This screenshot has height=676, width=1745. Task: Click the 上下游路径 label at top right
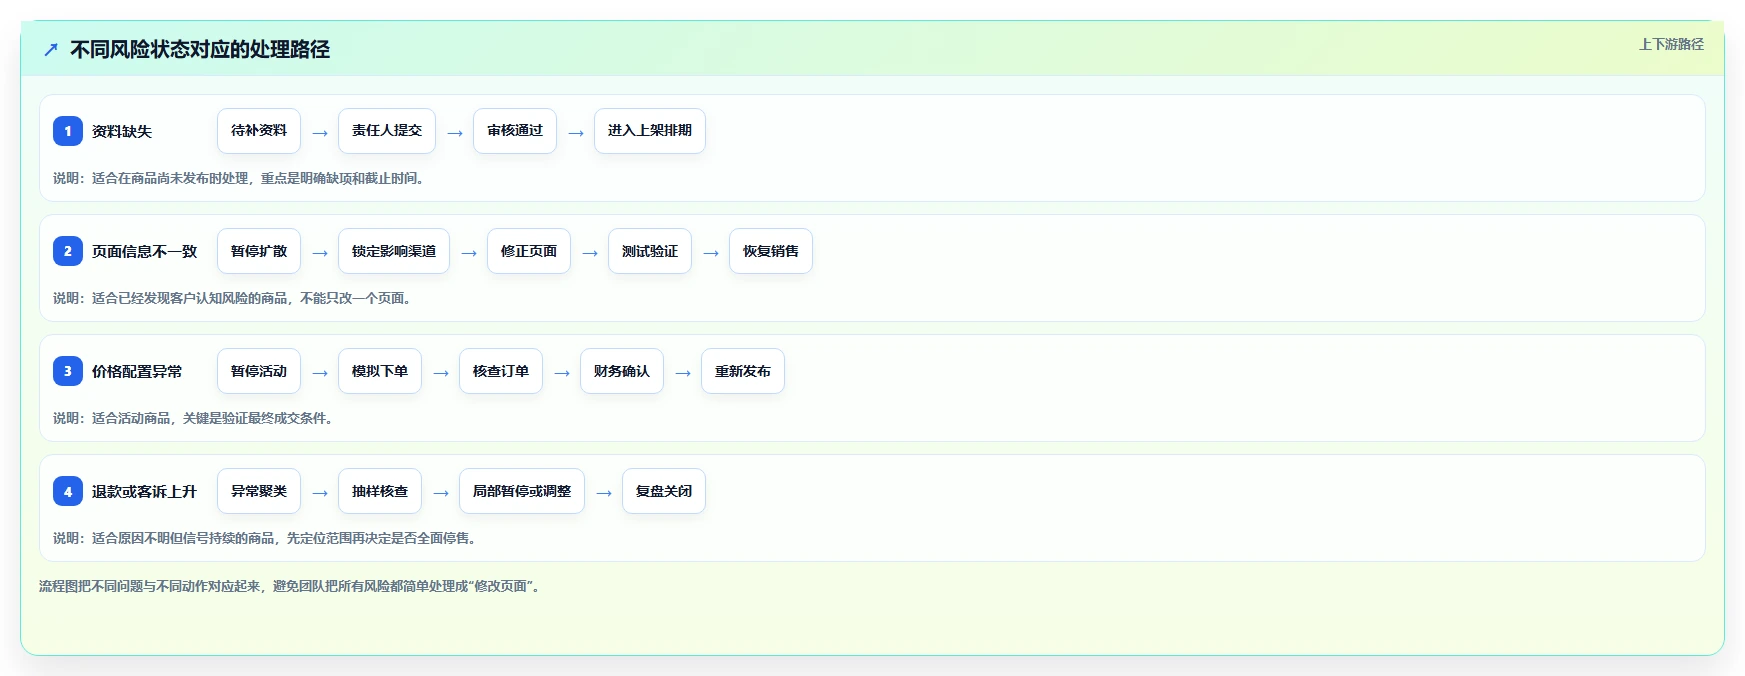tap(1671, 44)
